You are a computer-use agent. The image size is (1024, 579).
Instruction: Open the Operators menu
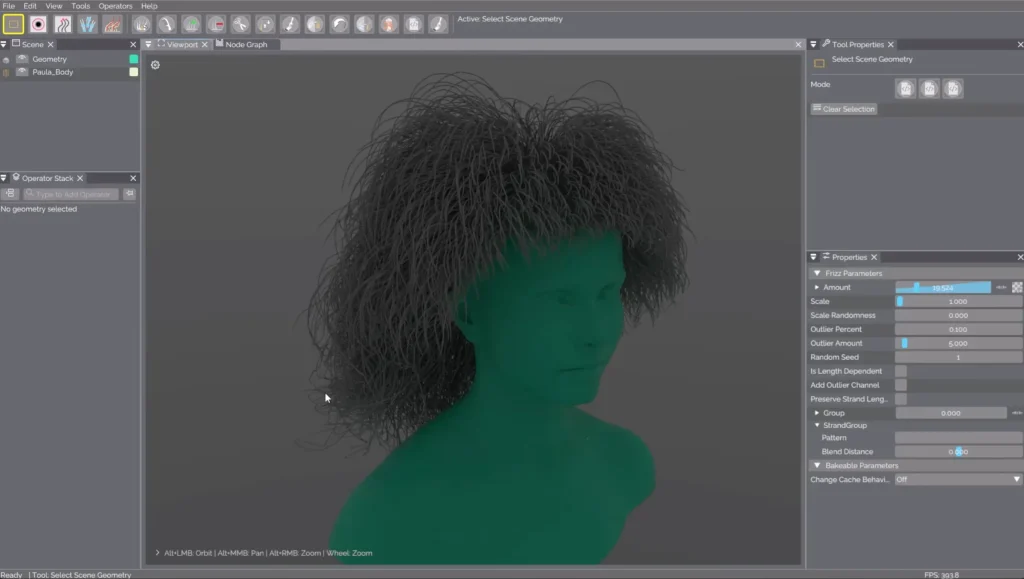click(x=115, y=6)
